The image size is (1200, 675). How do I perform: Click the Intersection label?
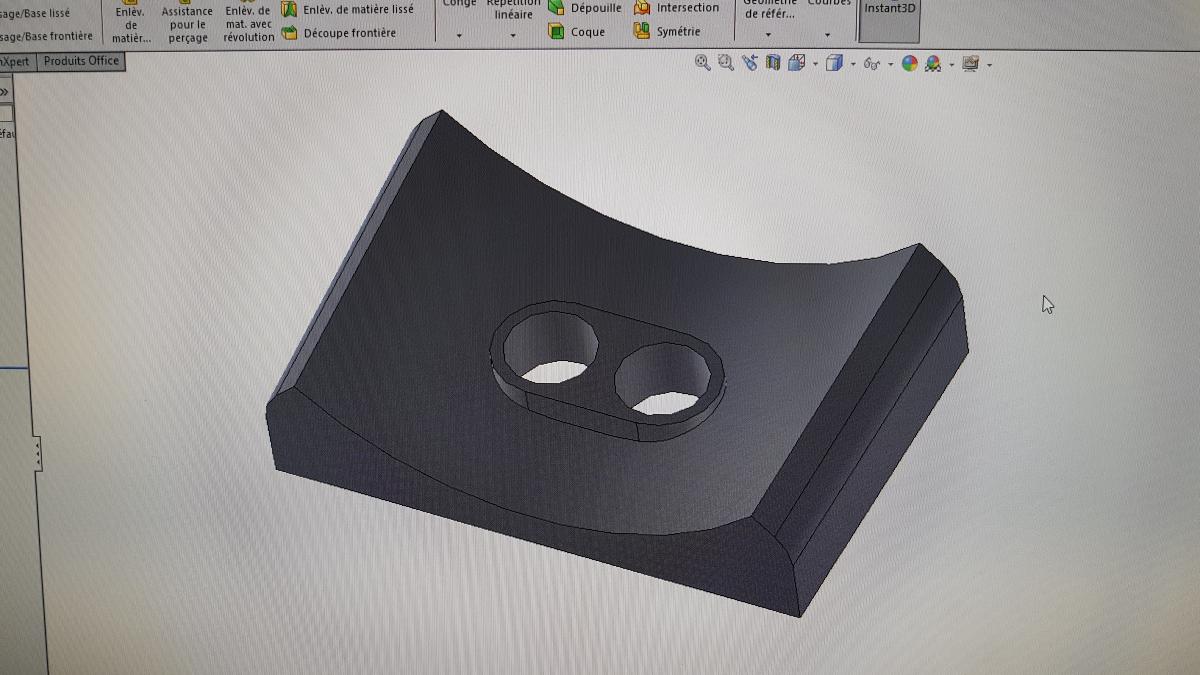(x=688, y=8)
